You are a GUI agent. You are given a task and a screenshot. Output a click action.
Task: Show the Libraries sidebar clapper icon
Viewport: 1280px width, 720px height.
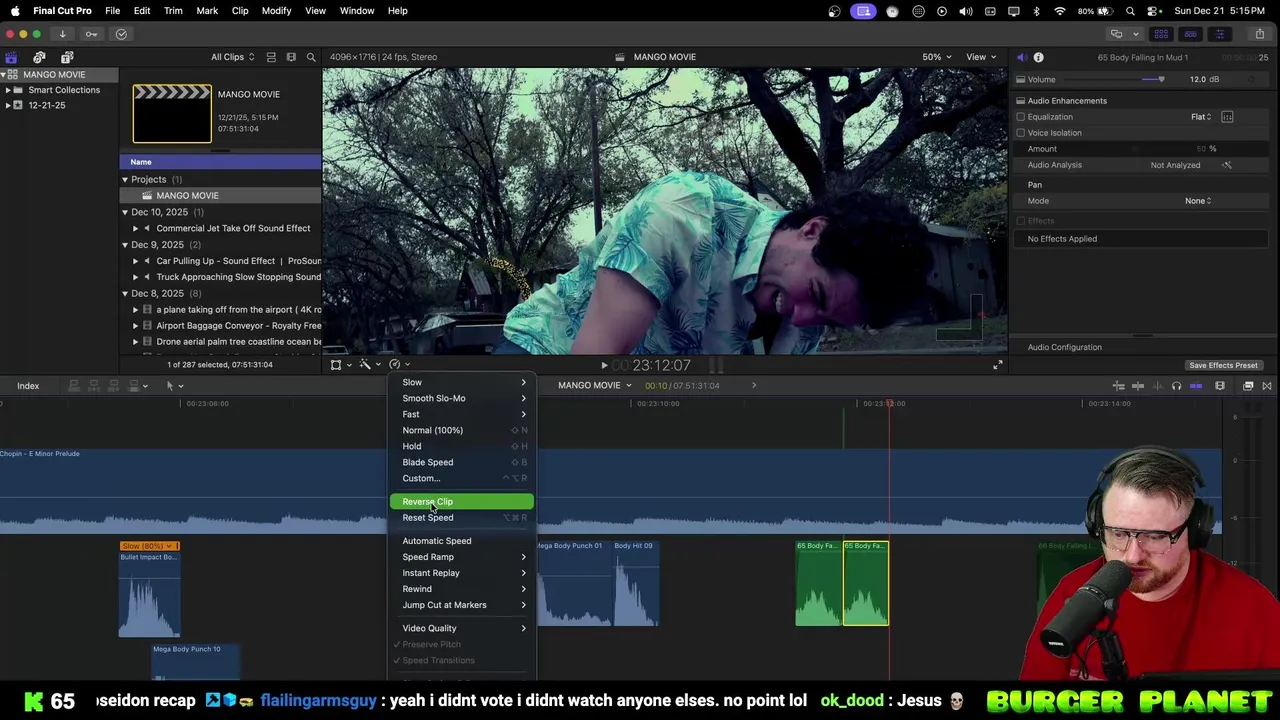coord(11,57)
